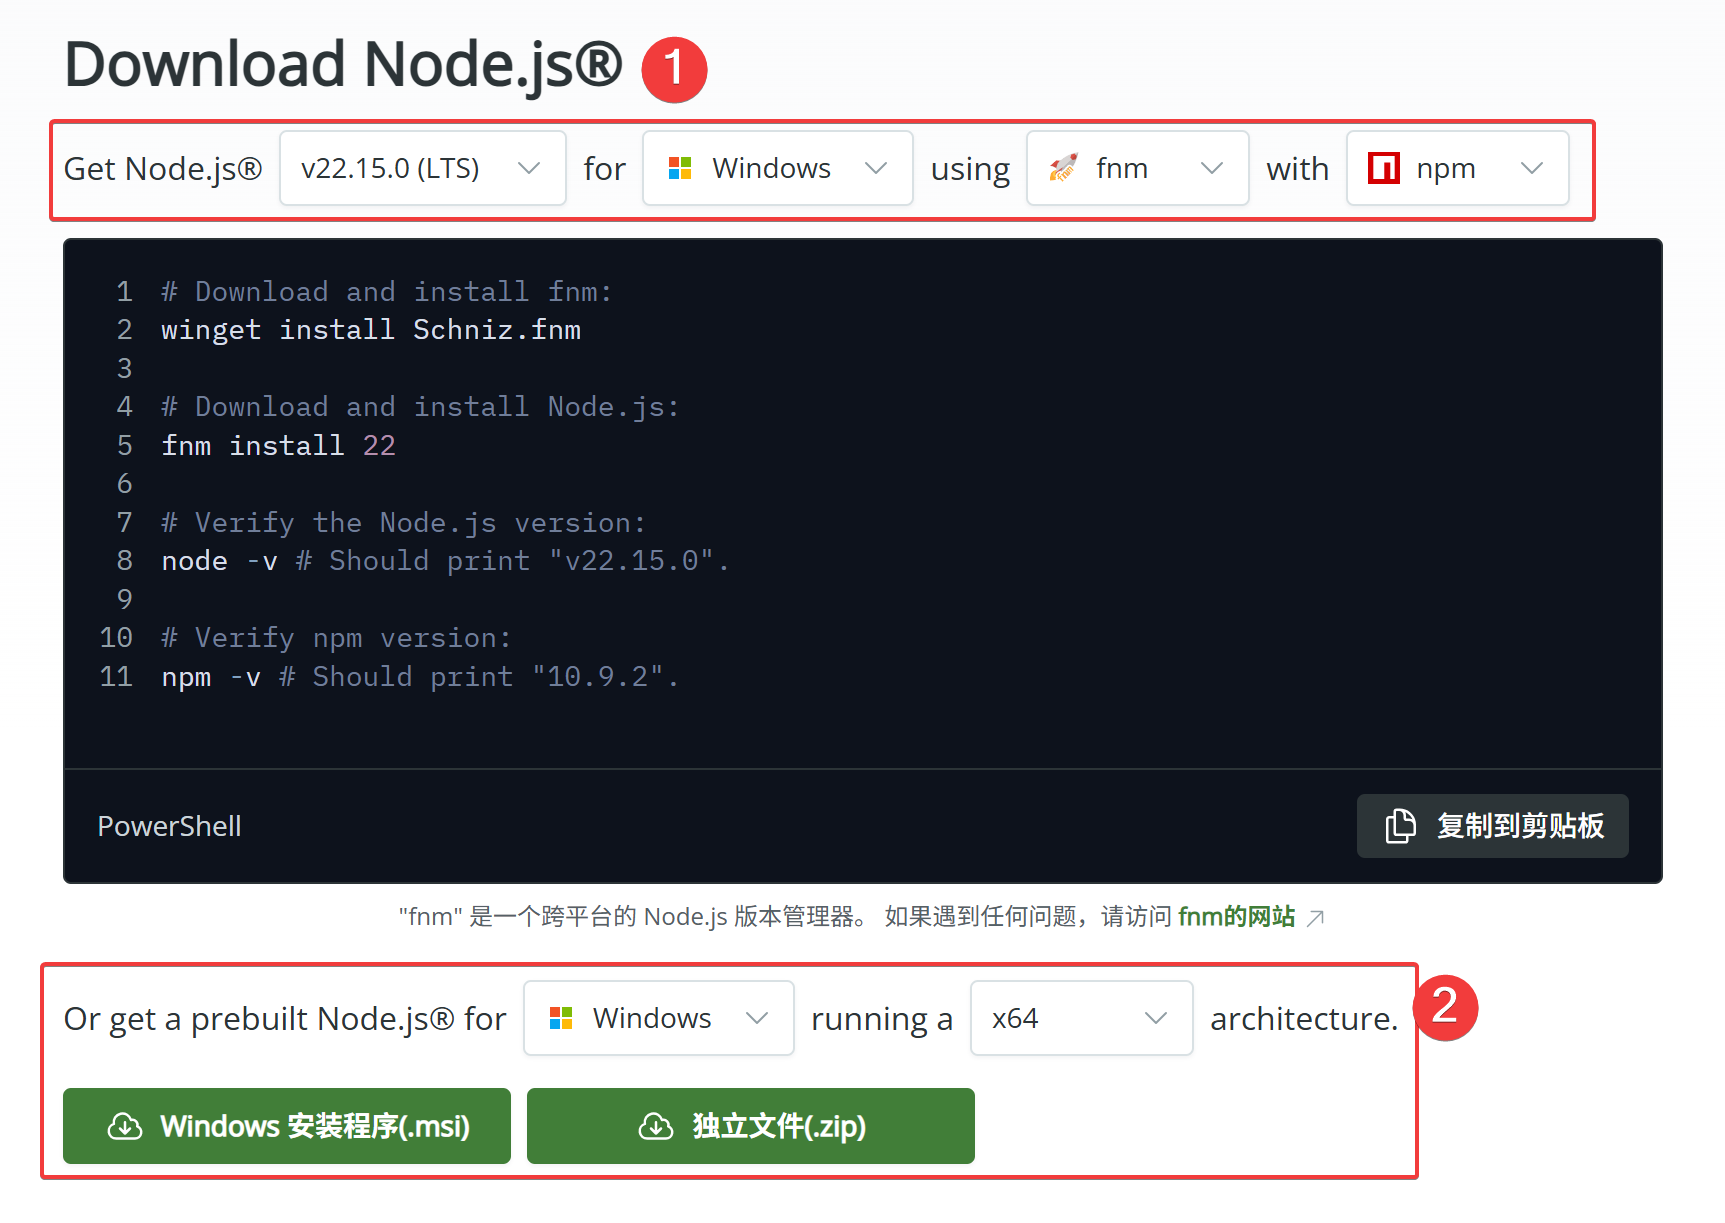
Task: Click the Windows logo icon in the top dropdown
Action: point(680,168)
